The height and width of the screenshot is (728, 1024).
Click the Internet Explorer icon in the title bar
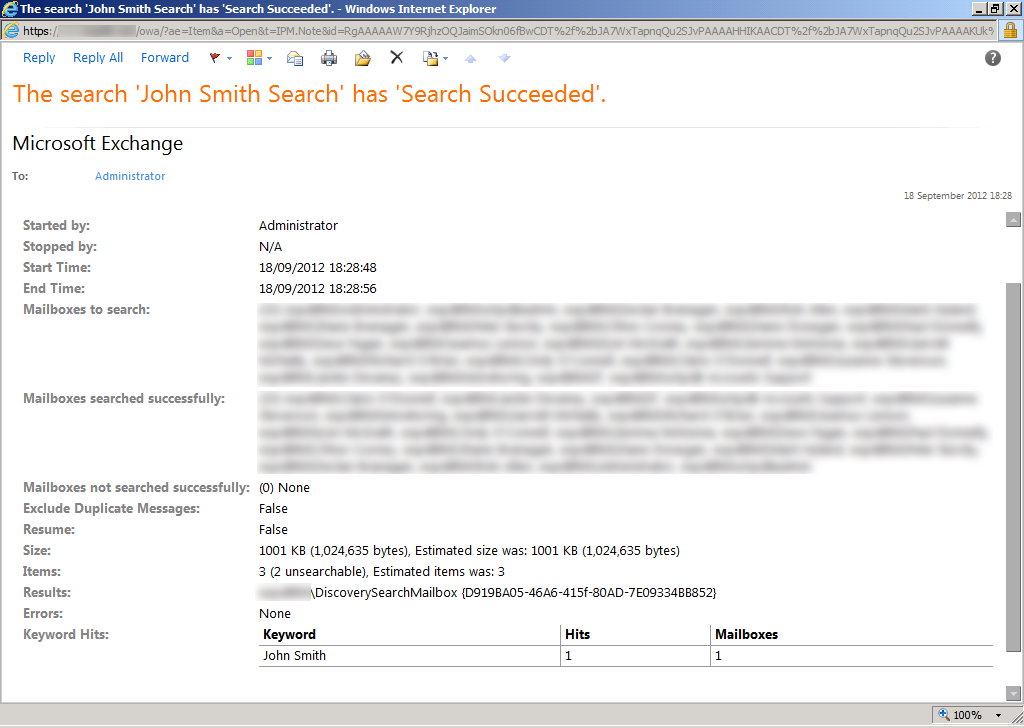10,9
